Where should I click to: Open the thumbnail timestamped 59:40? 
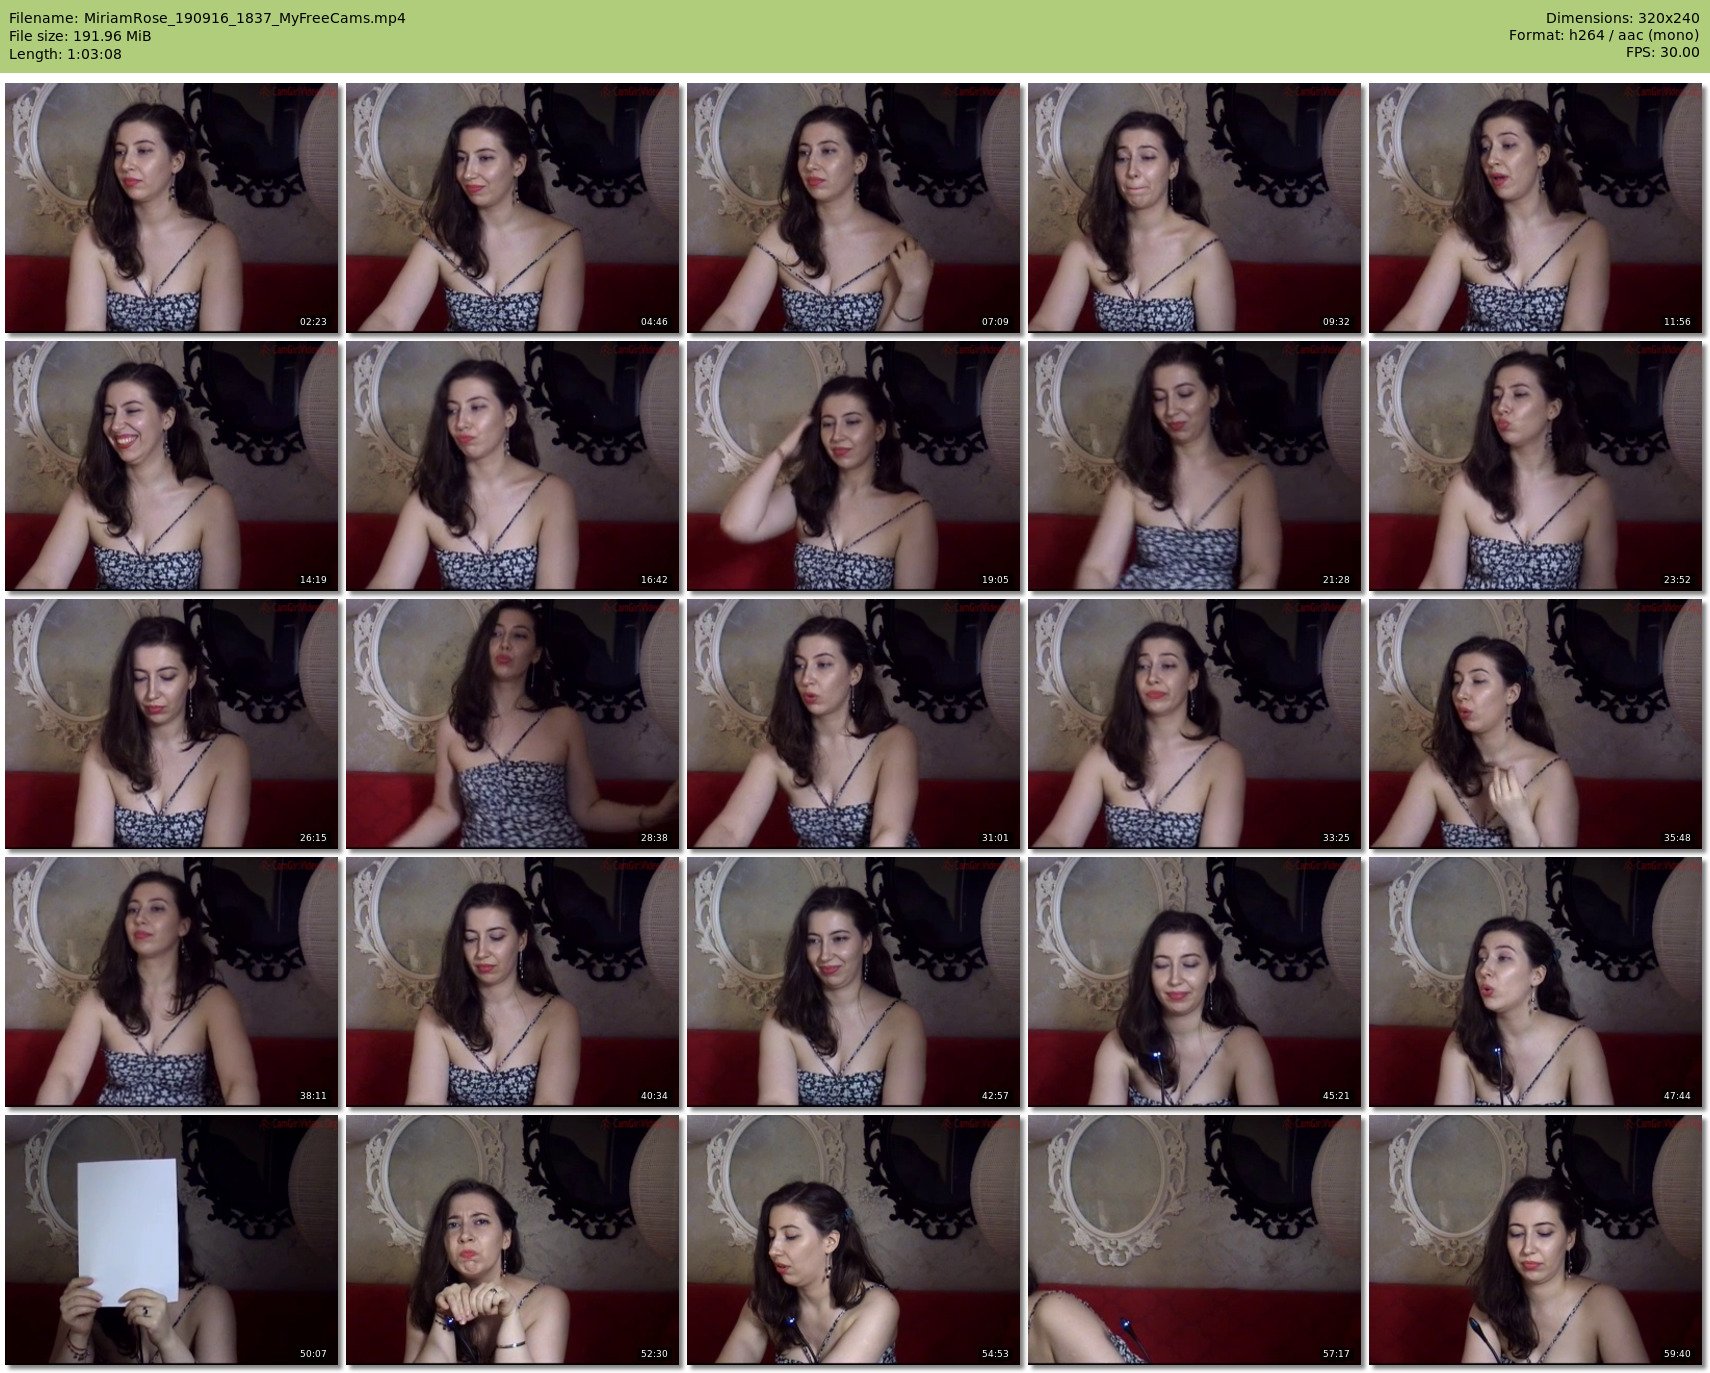1536,1239
